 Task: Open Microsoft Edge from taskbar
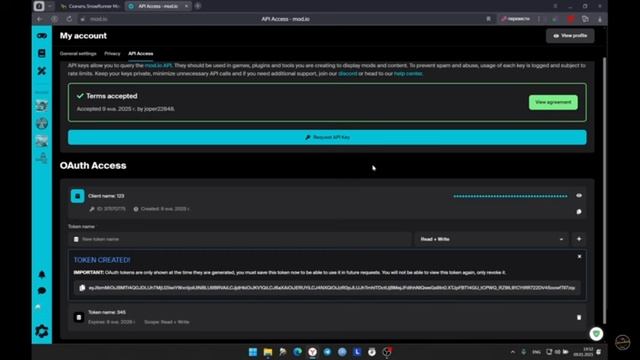tap(298, 352)
